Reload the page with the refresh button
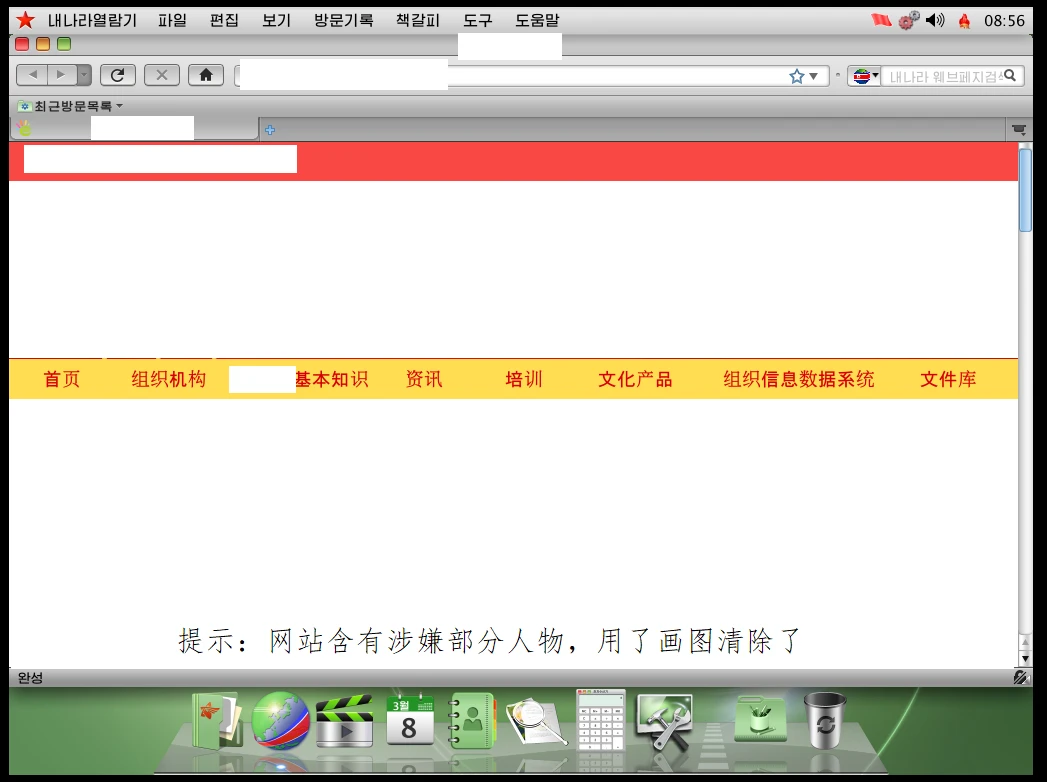Image resolution: width=1047 pixels, height=782 pixels. click(118, 75)
